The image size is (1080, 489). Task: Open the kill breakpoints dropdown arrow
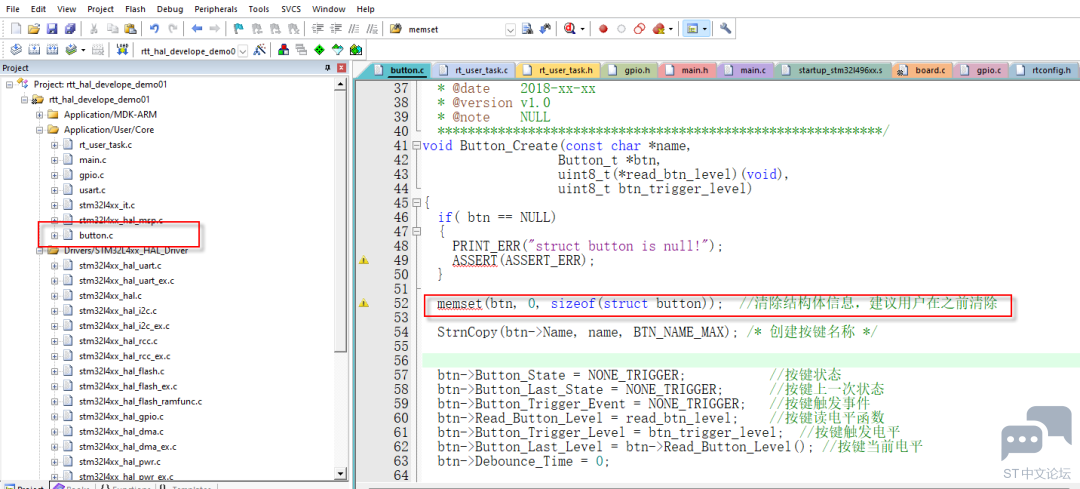(x=671, y=30)
